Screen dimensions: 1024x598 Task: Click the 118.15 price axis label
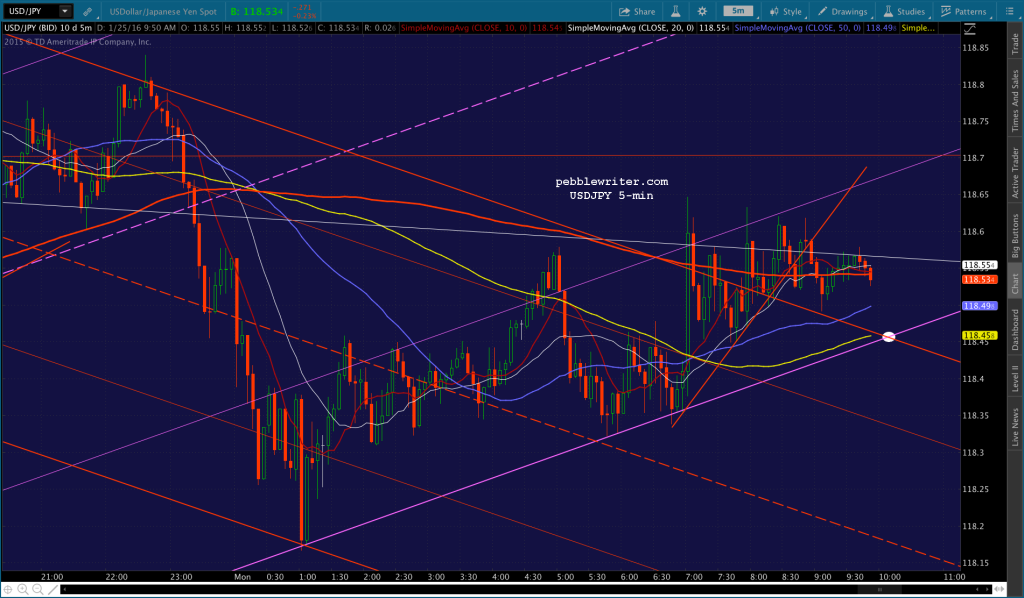pyautogui.click(x=975, y=563)
